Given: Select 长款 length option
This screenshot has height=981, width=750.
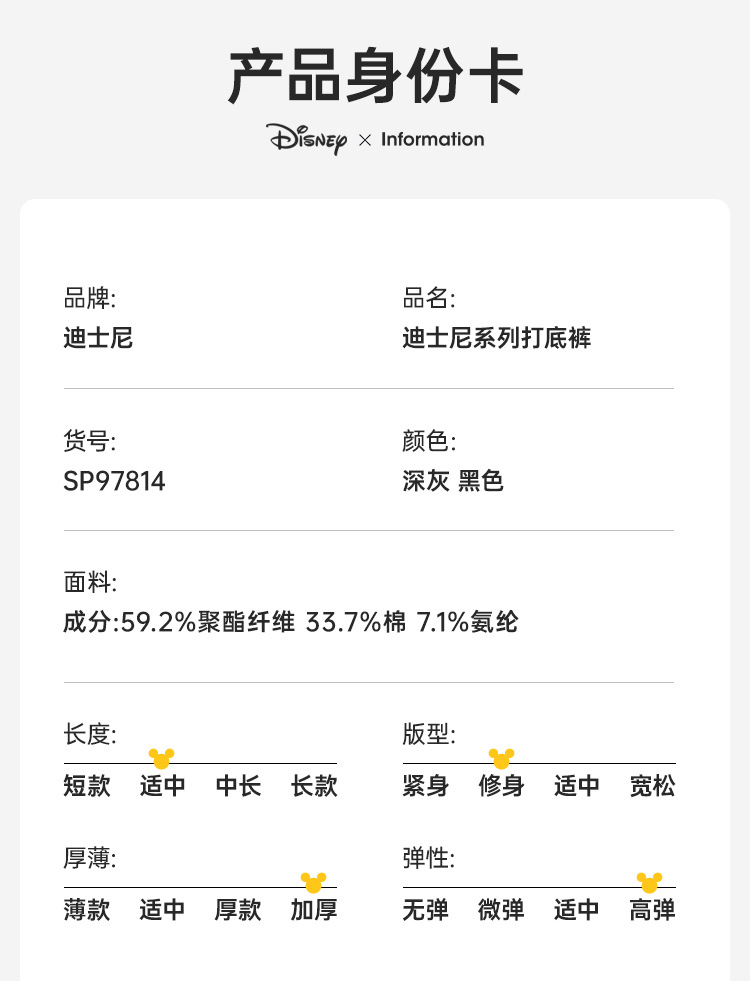Looking at the screenshot, I should coord(314,786).
